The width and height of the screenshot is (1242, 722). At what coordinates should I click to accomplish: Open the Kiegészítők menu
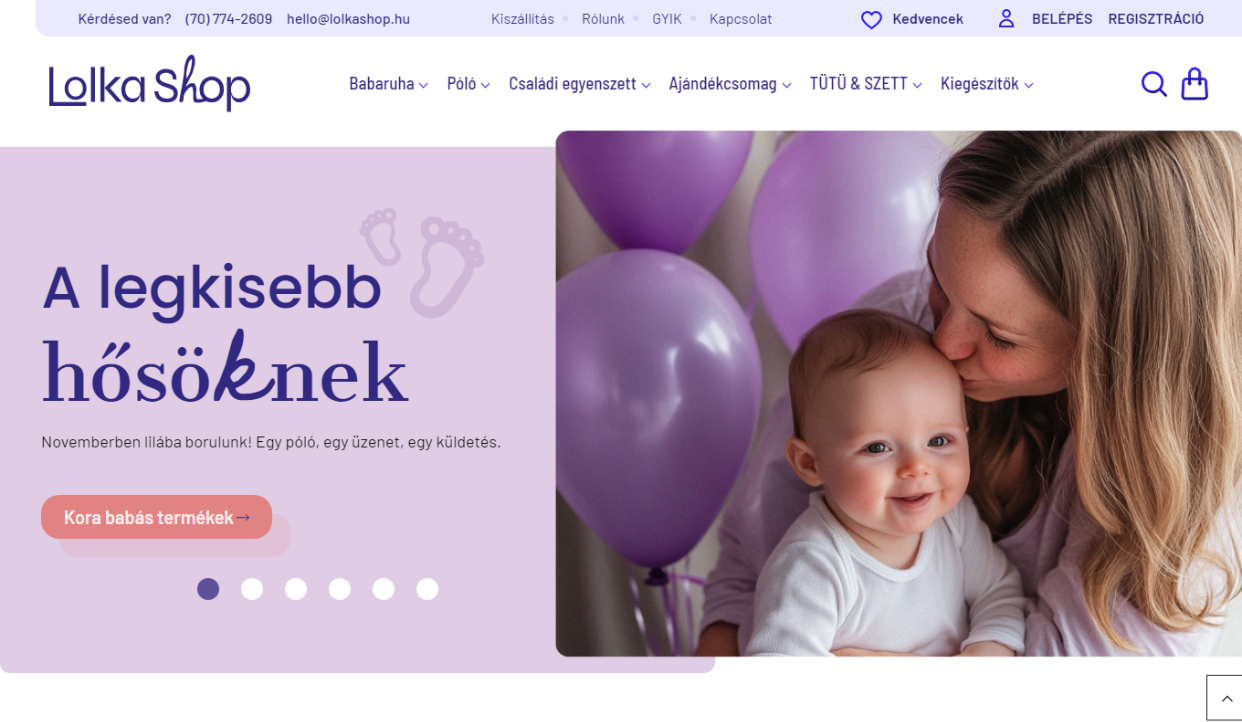click(987, 84)
